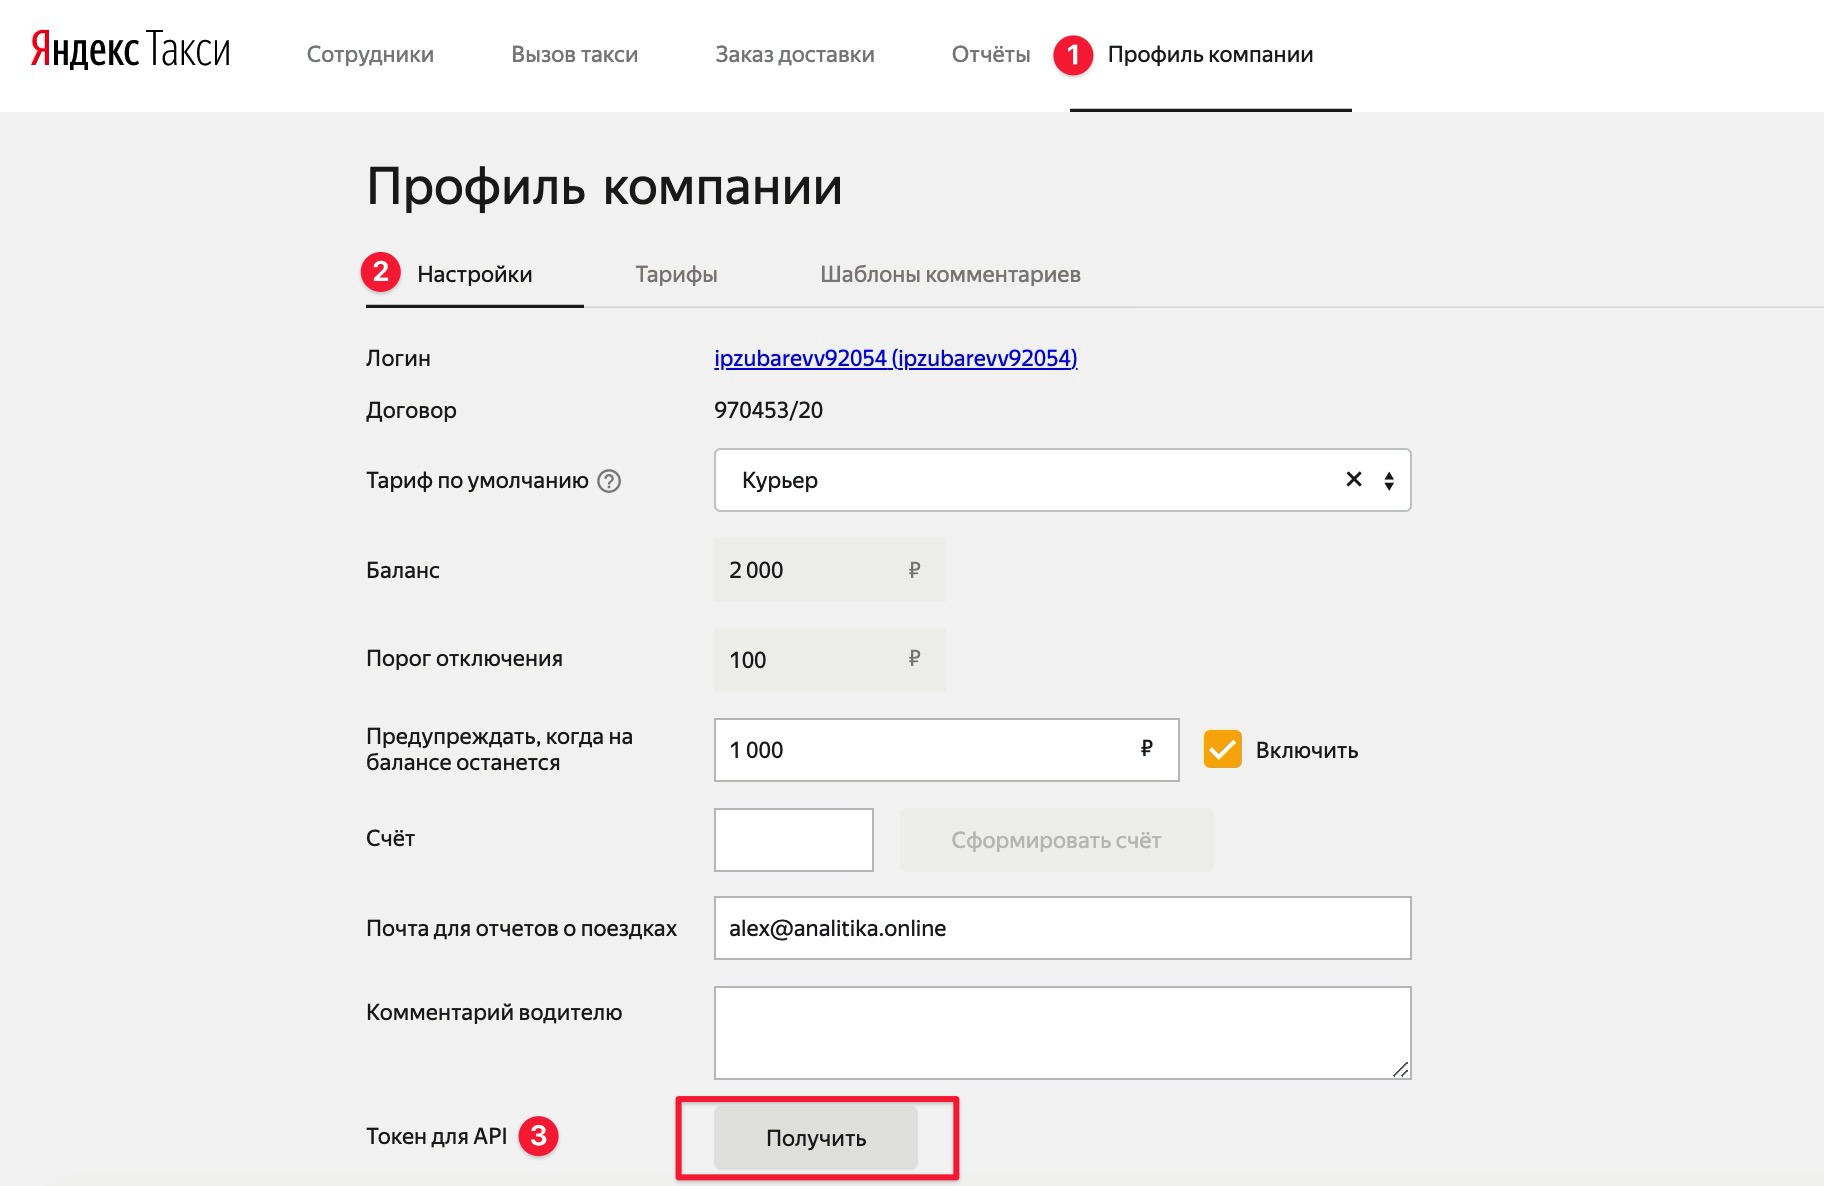Click the help icon next to Тариф по умолчанию
Viewport: 1824px width, 1186px height.
tap(609, 481)
